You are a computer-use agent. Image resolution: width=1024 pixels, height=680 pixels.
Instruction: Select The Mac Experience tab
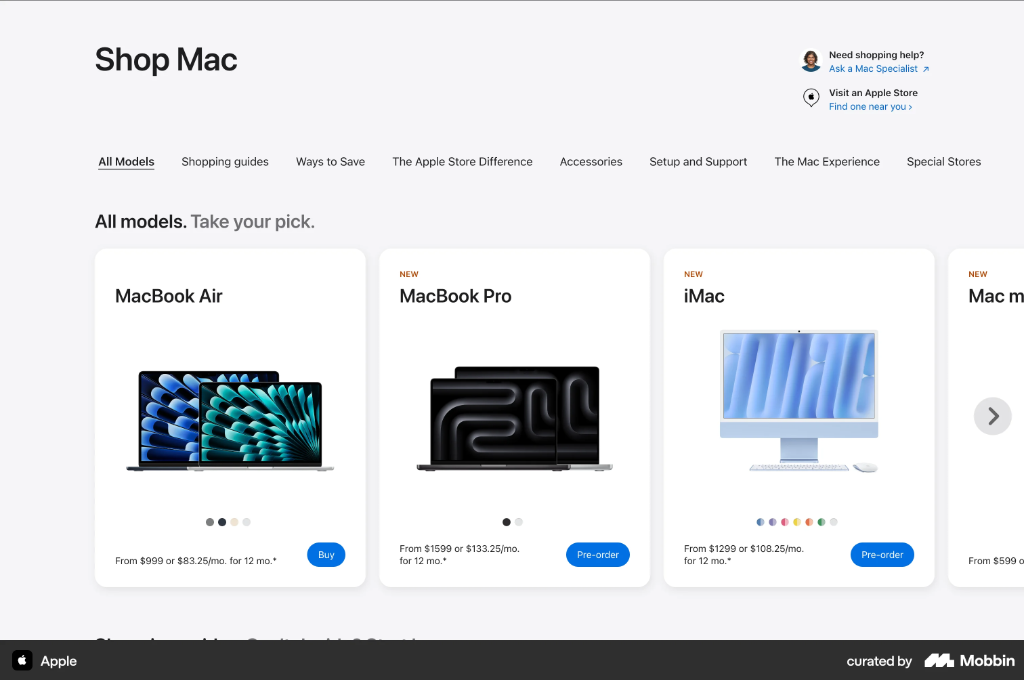pos(826,161)
